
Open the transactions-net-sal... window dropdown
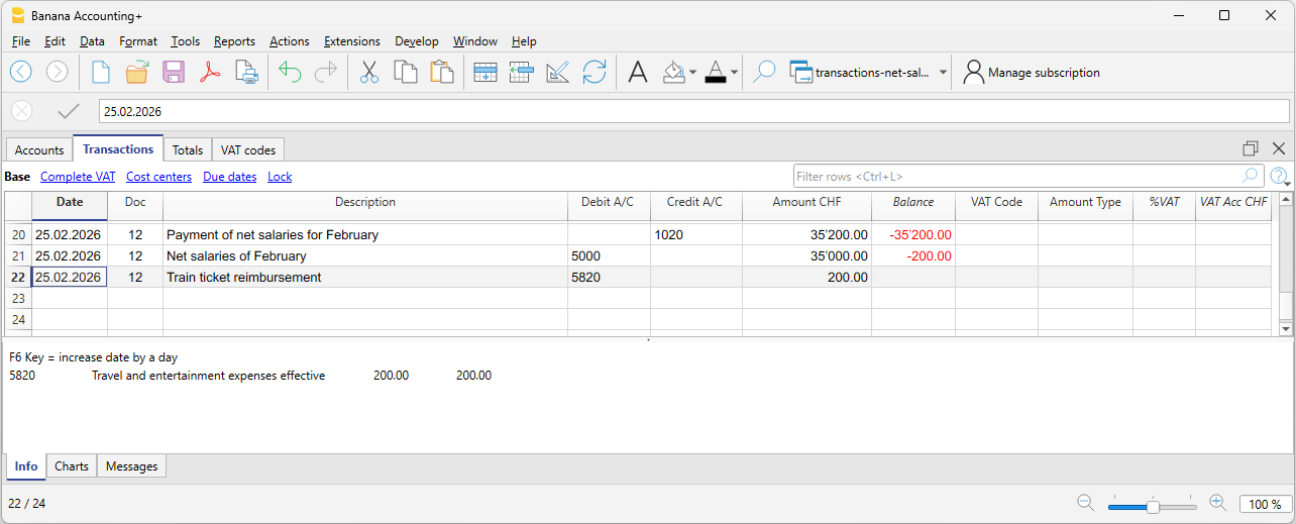pos(943,72)
